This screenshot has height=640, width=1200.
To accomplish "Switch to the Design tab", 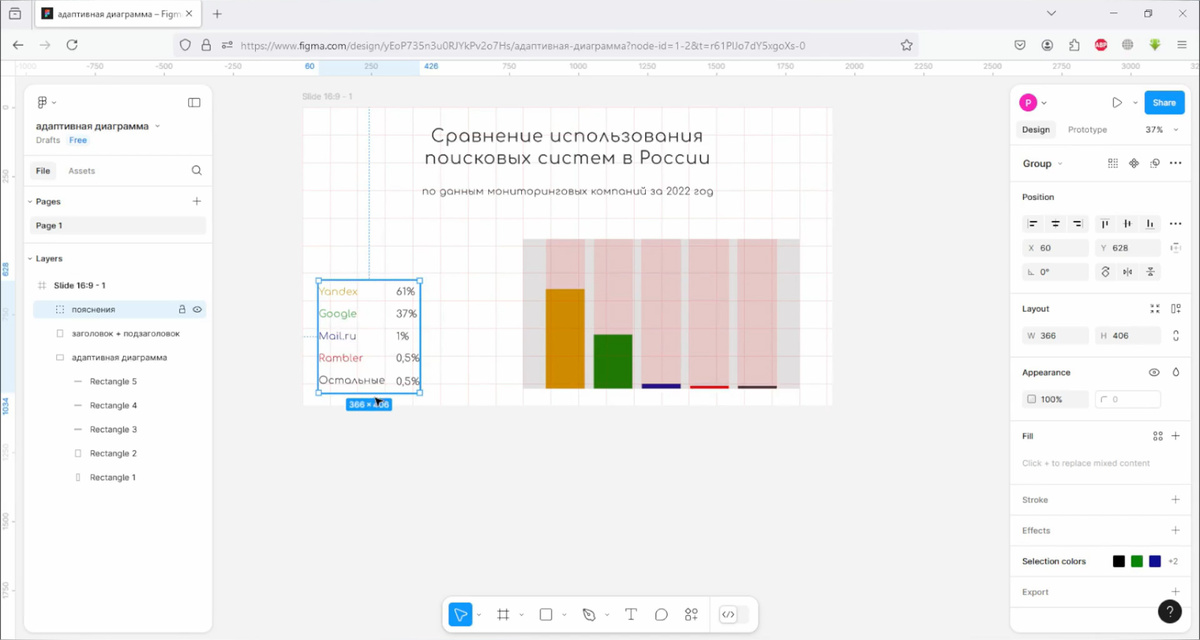I will (x=1036, y=130).
